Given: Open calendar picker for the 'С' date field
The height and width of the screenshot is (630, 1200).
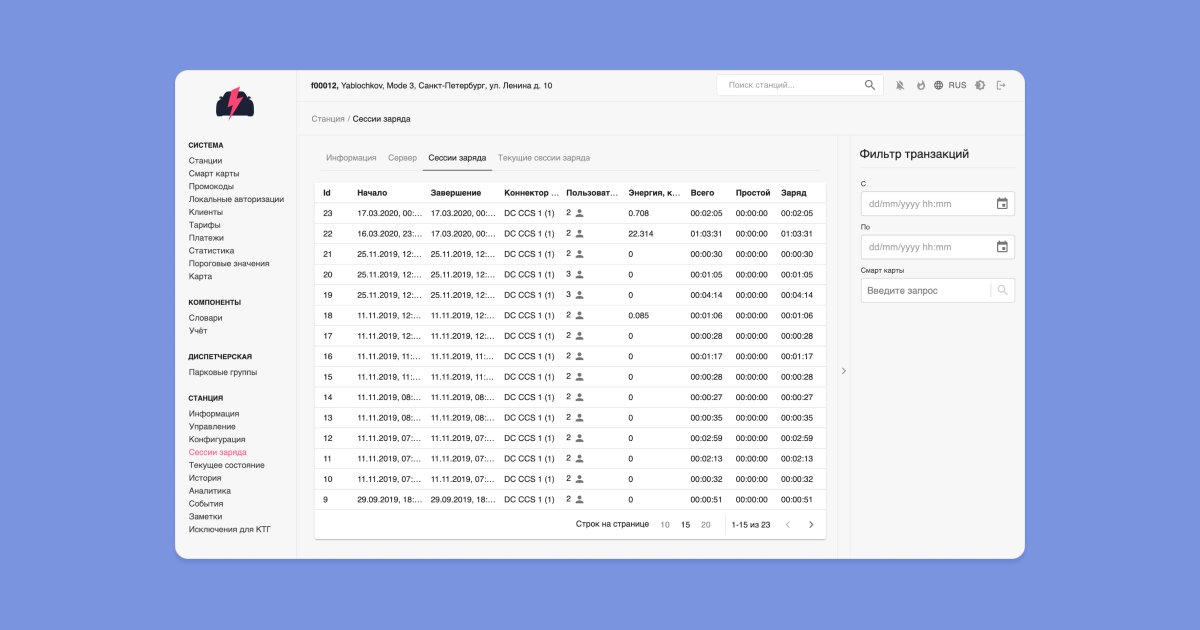Looking at the screenshot, I should tap(1002, 204).
